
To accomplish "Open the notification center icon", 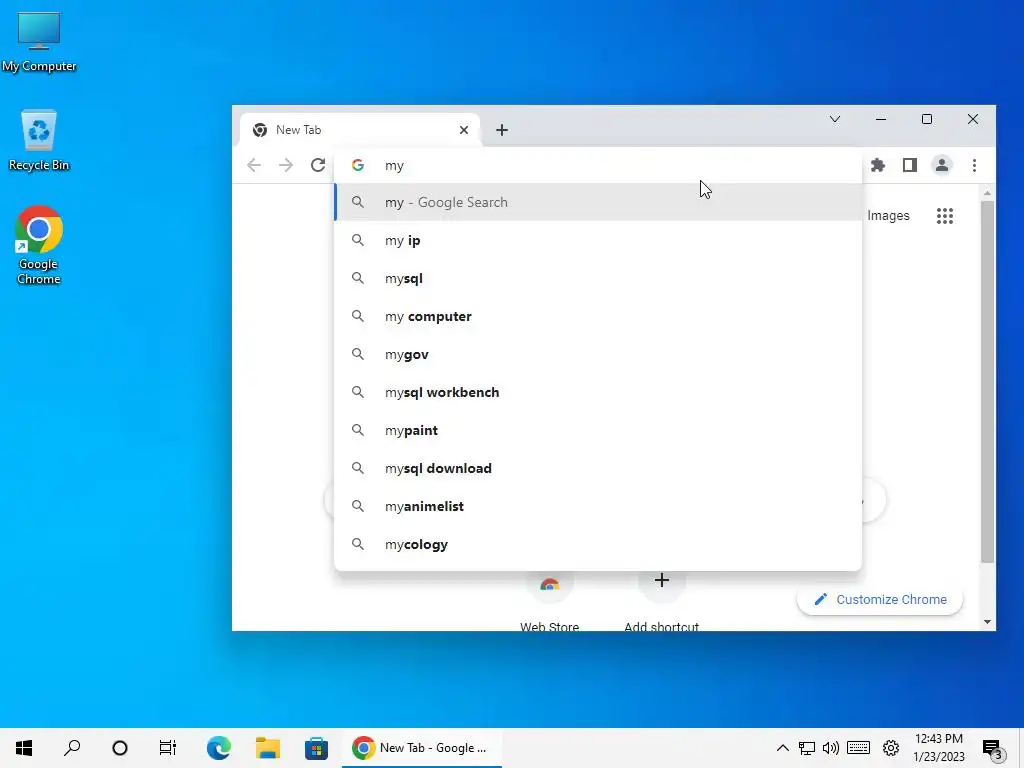I will (993, 749).
